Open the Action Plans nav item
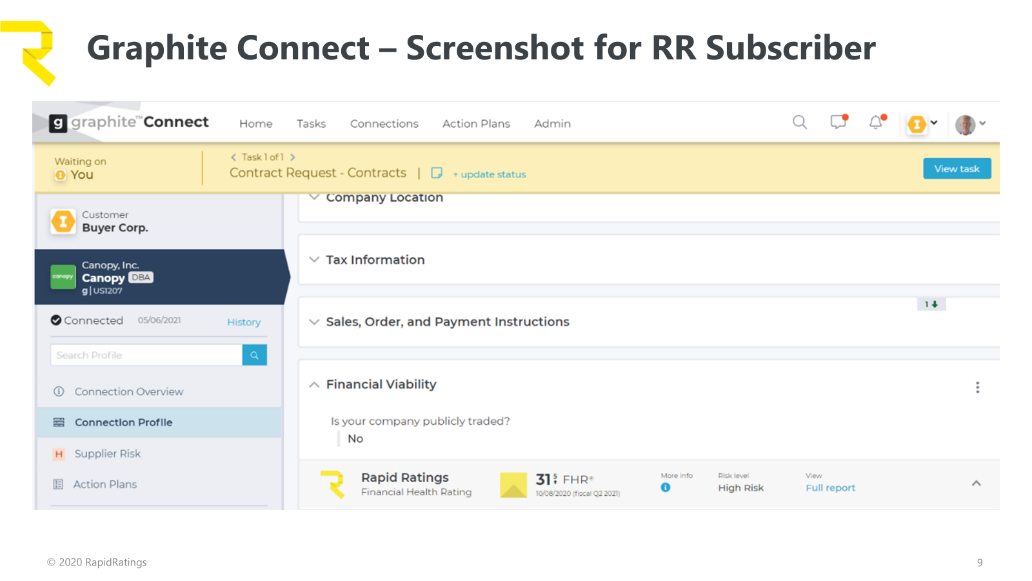 476,124
